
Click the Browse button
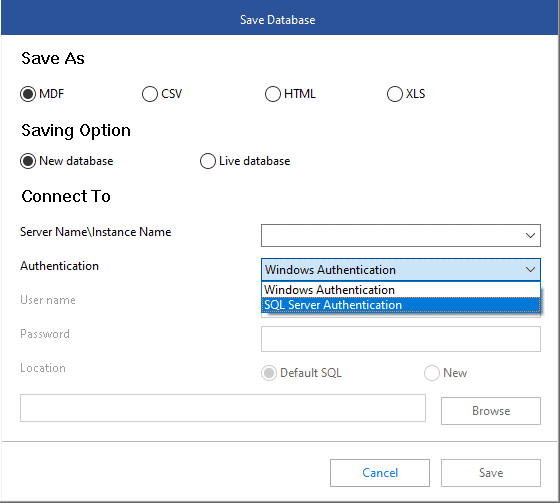pos(491,411)
